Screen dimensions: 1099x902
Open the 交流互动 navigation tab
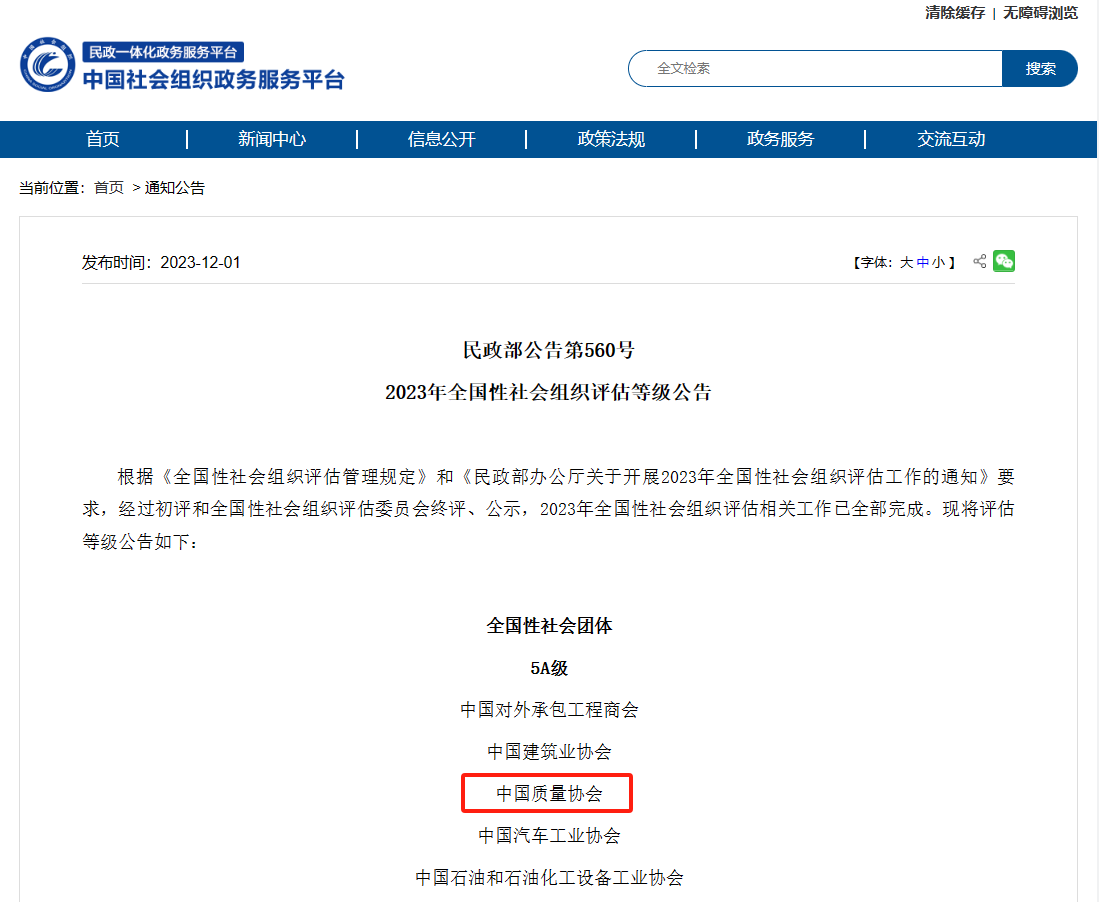tap(951, 139)
